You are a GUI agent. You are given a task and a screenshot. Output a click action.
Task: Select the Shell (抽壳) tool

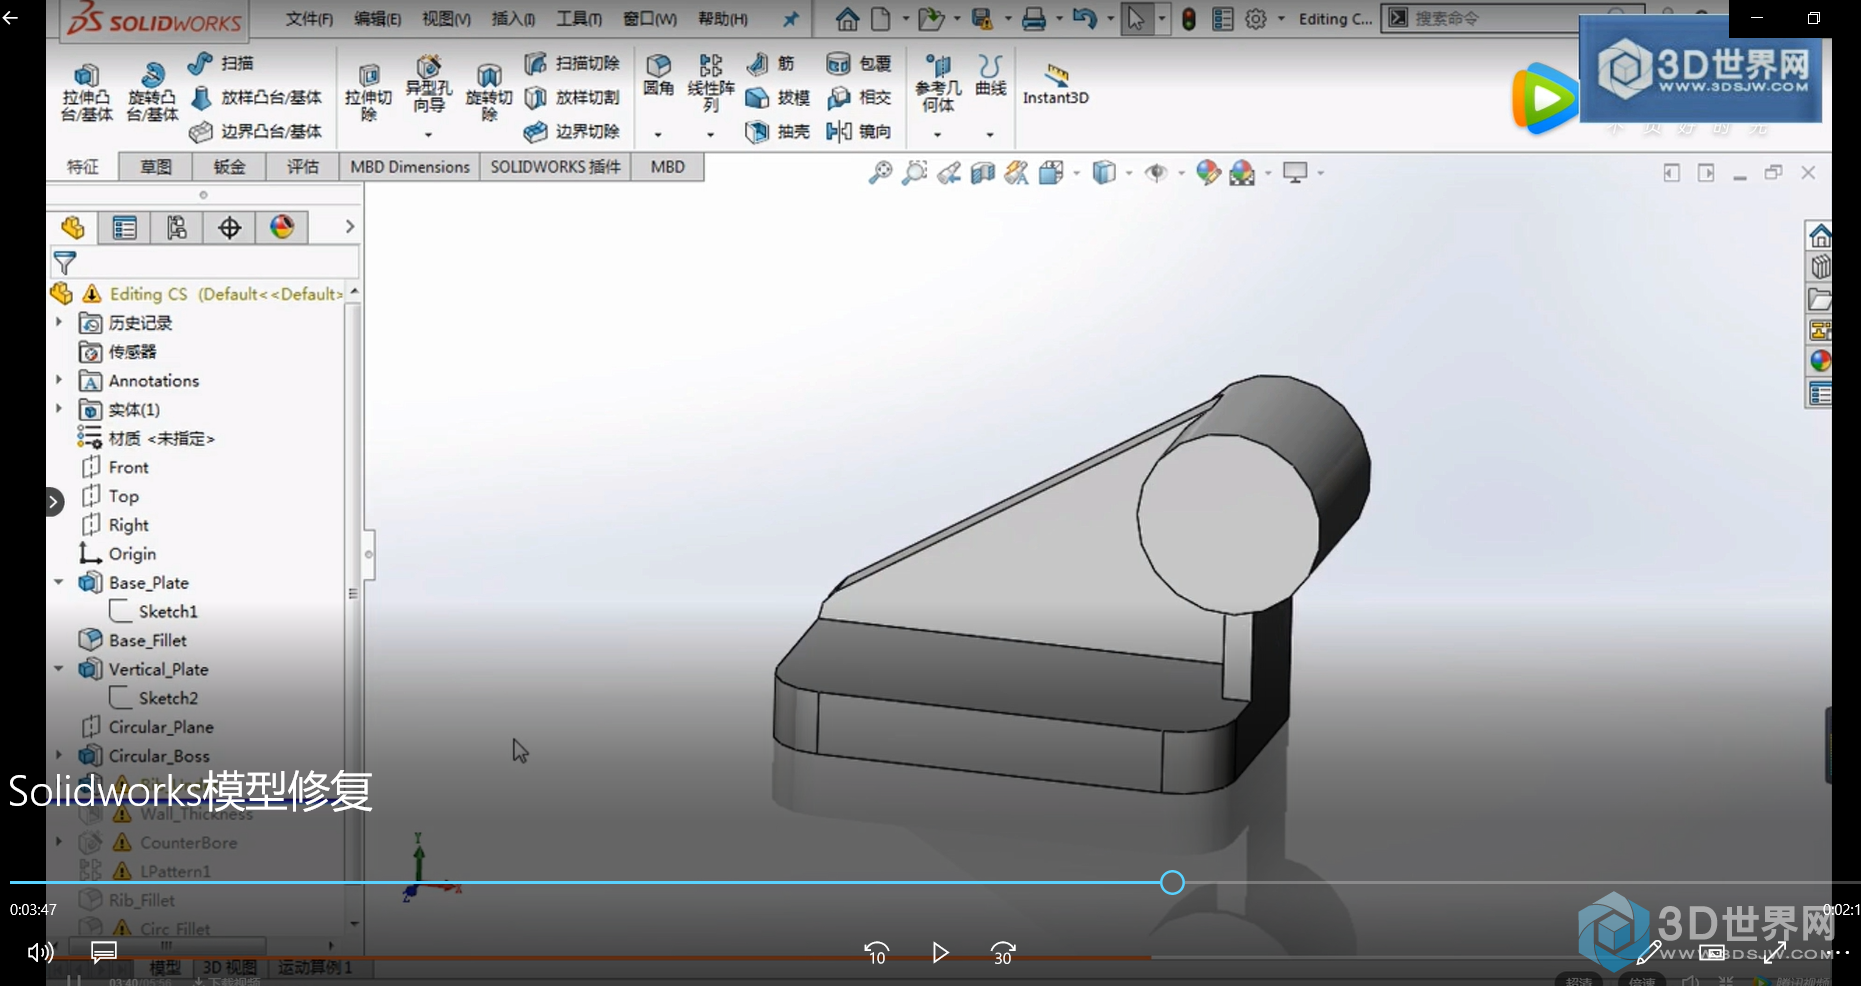(x=777, y=131)
